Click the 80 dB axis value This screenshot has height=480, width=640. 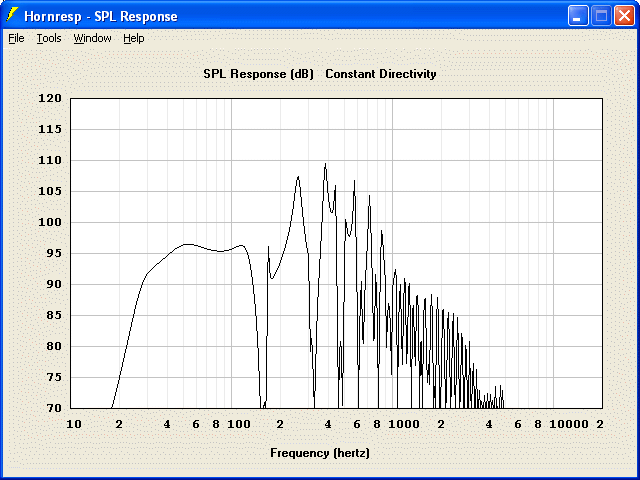[x=53, y=347]
